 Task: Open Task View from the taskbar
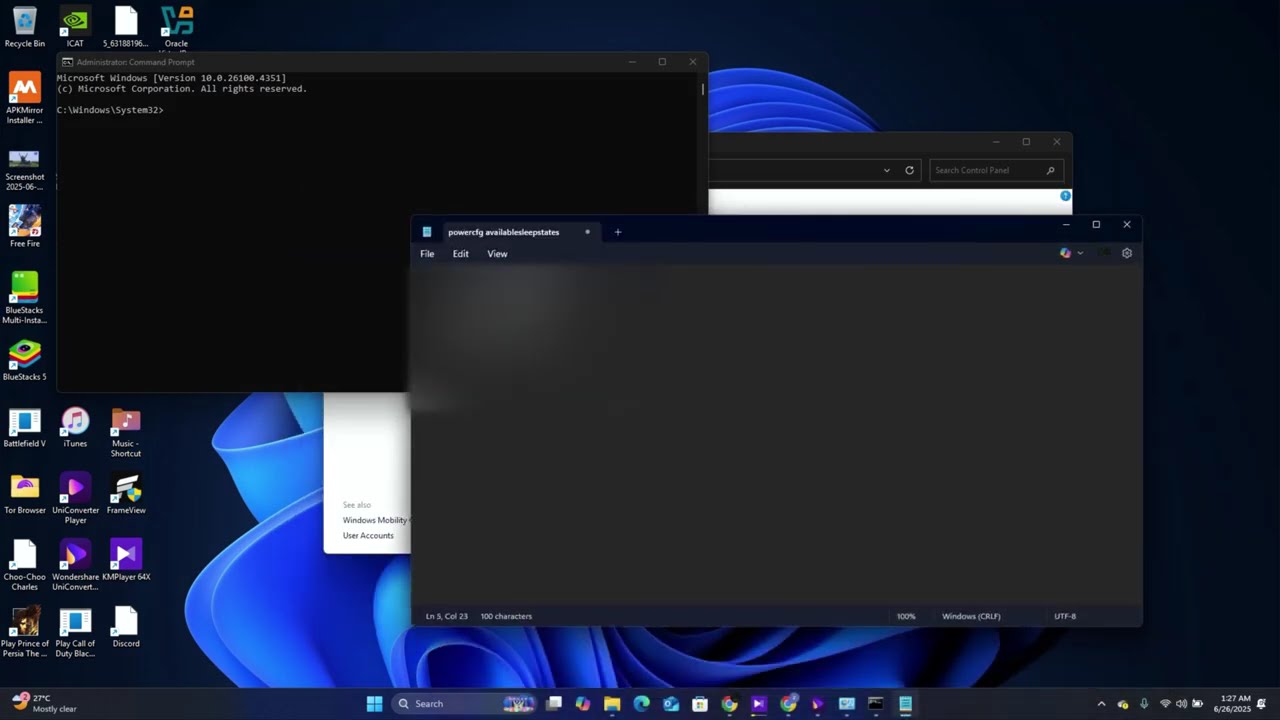554,704
